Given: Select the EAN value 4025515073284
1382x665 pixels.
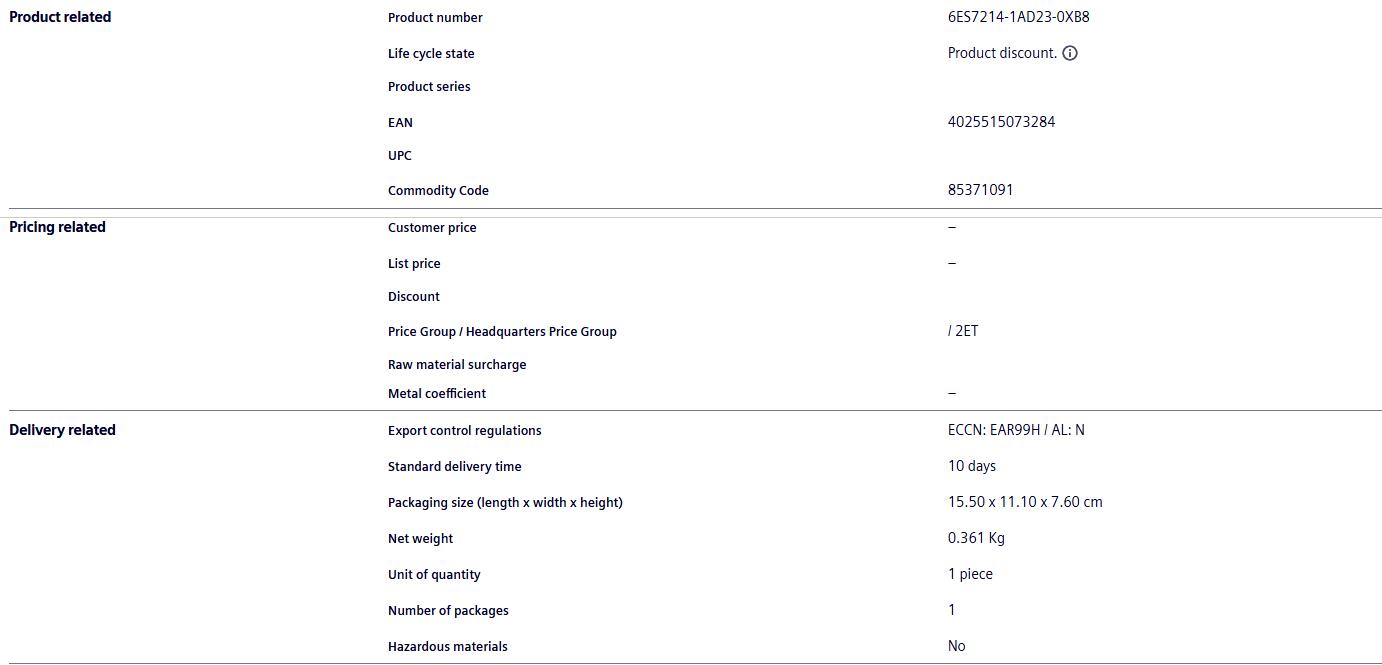Looking at the screenshot, I should 1001,122.
